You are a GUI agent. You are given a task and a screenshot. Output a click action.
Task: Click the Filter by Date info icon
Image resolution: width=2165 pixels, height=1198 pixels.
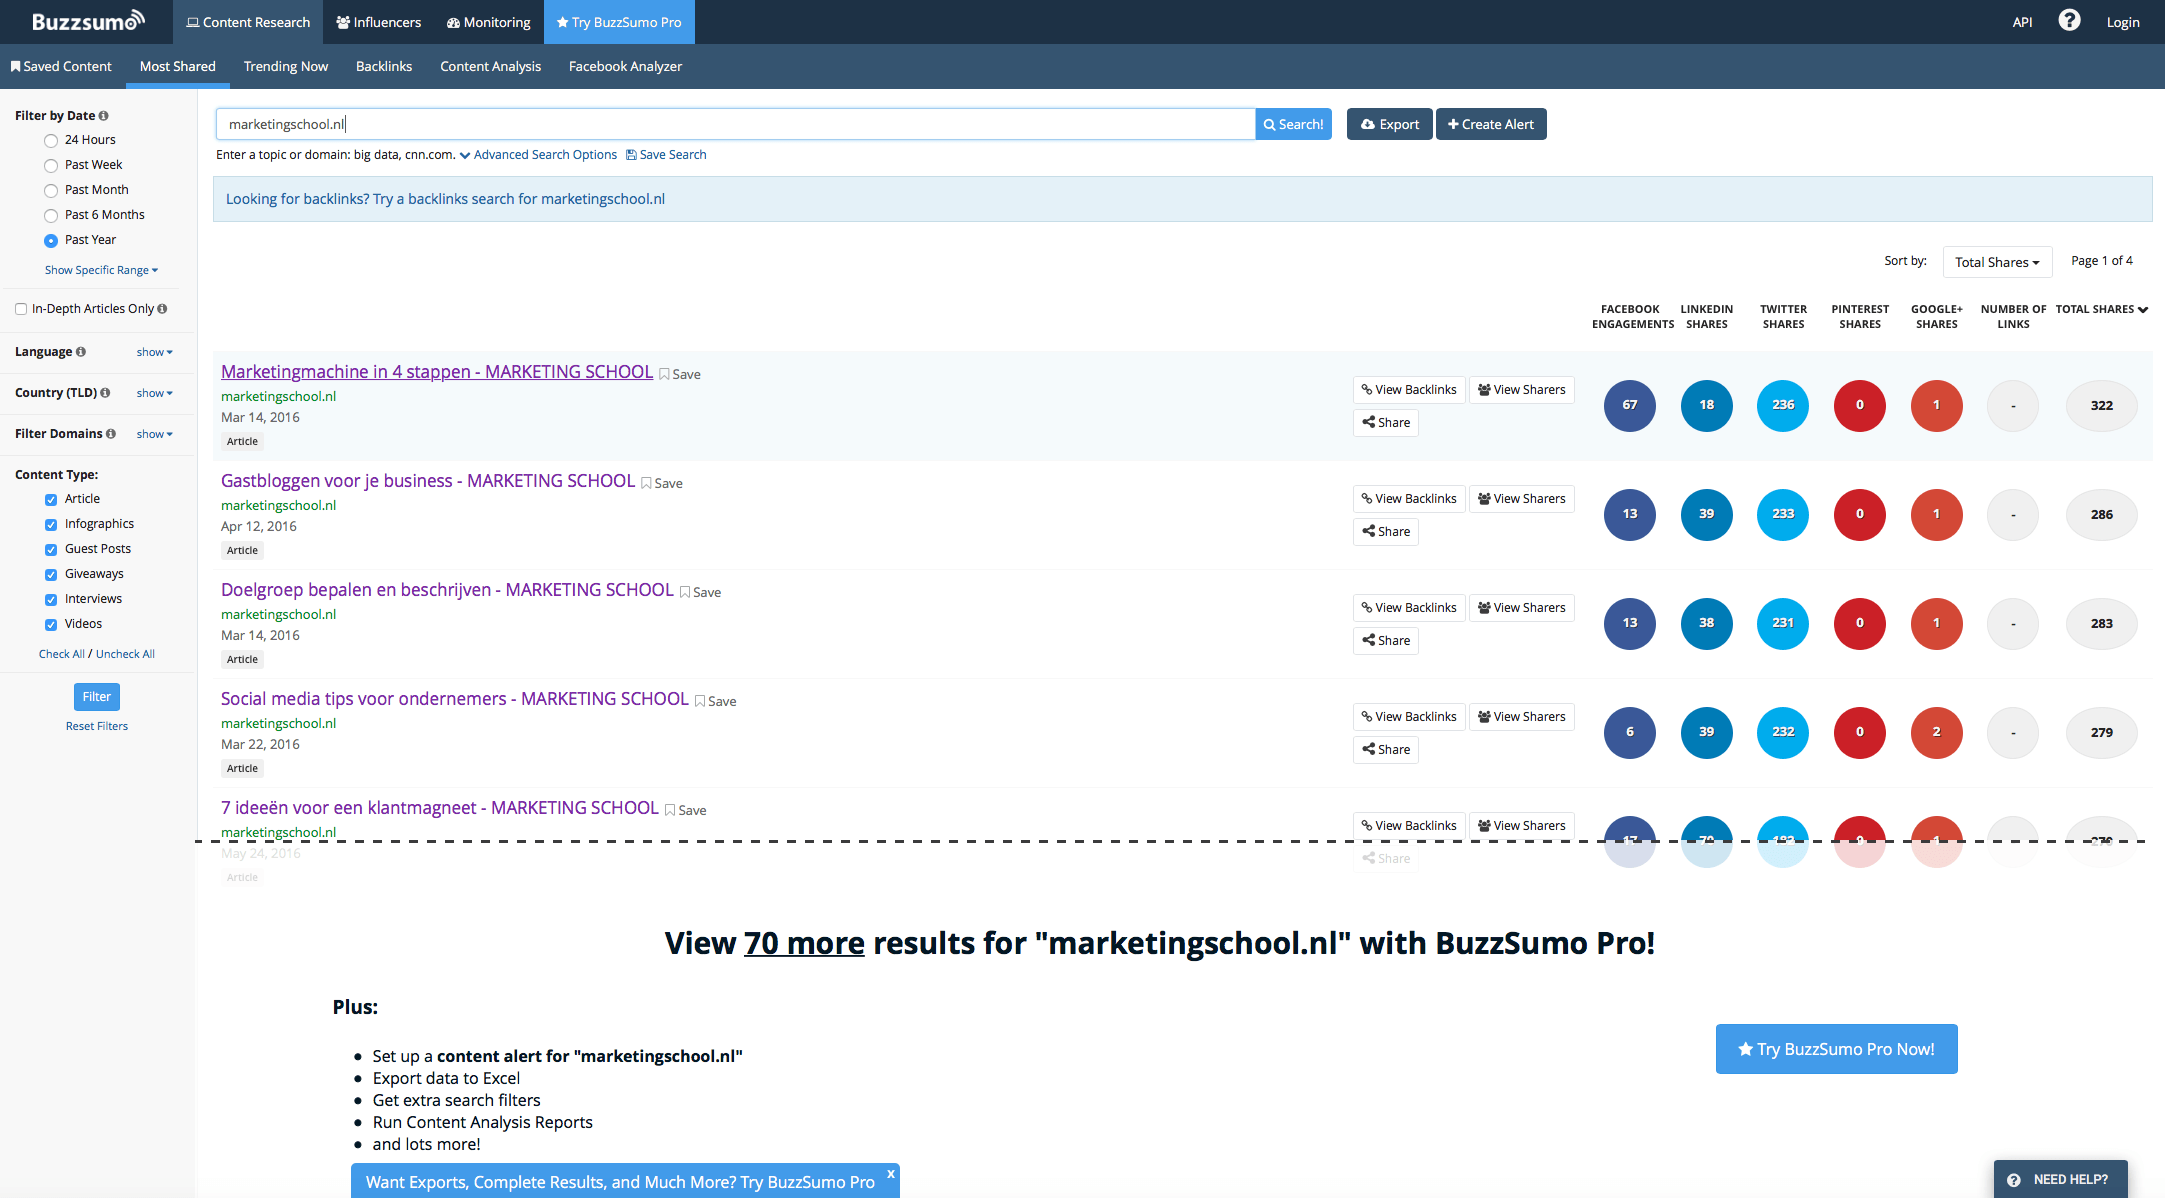[104, 116]
